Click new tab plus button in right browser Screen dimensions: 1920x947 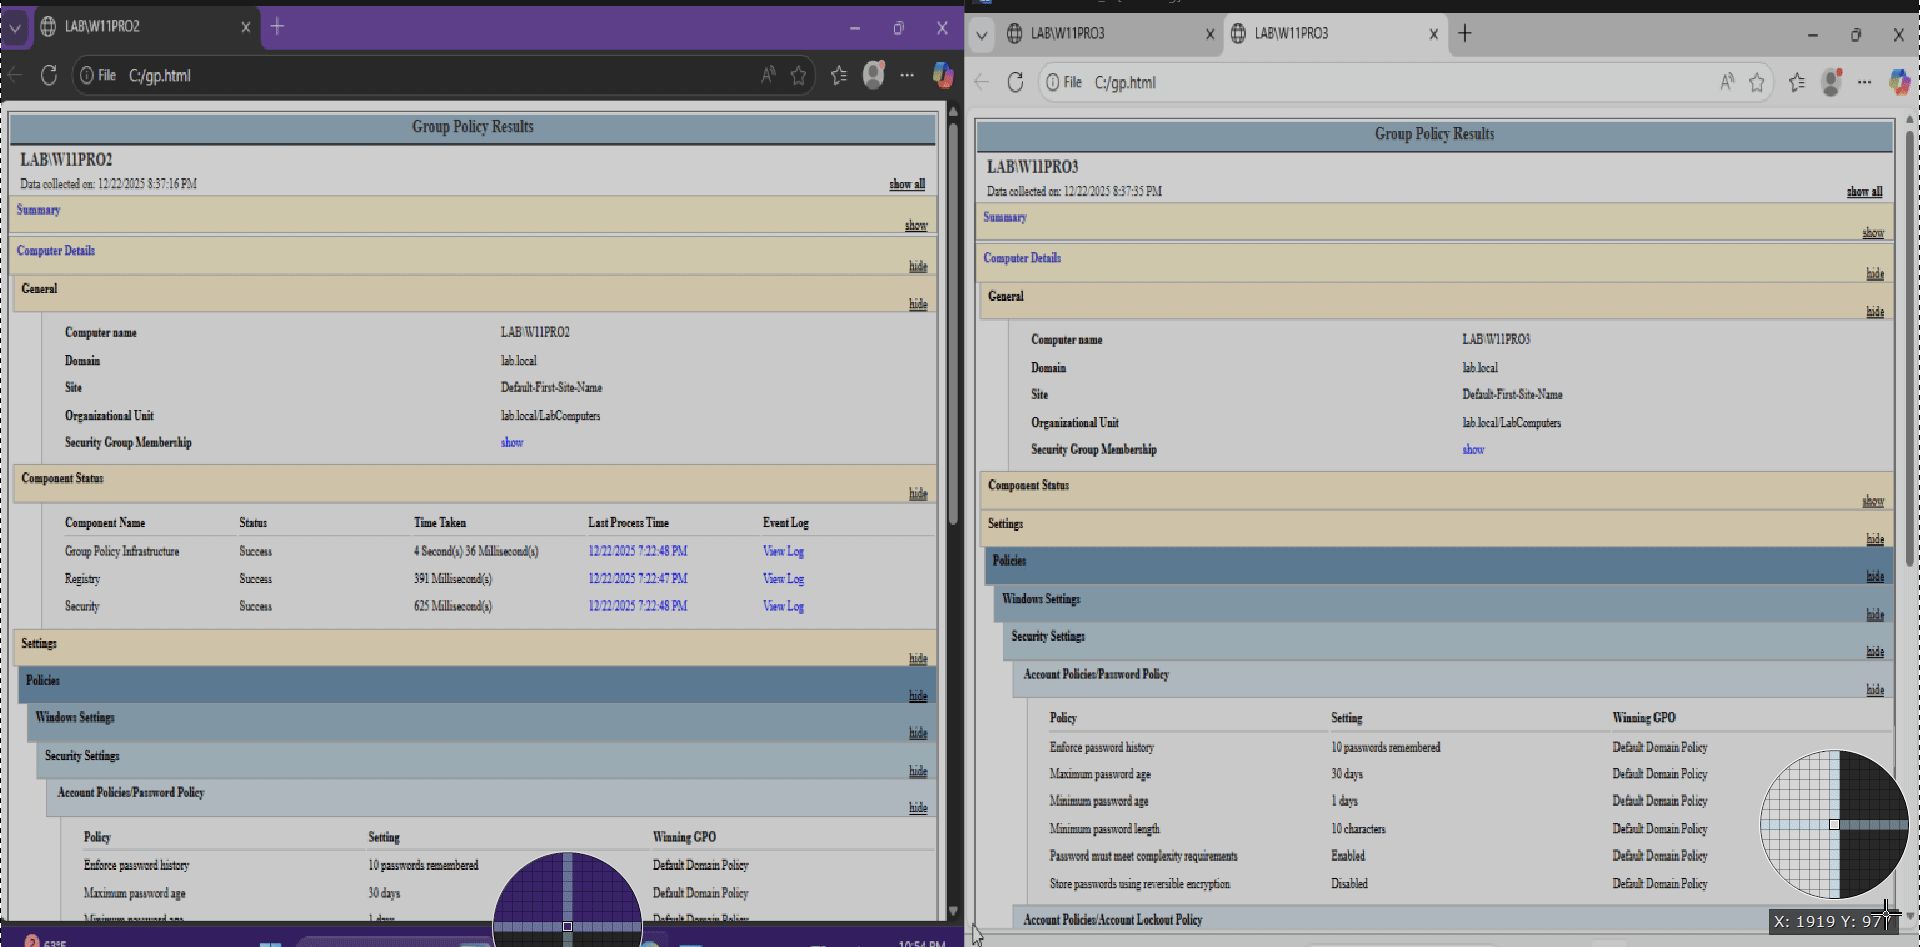1465,34
